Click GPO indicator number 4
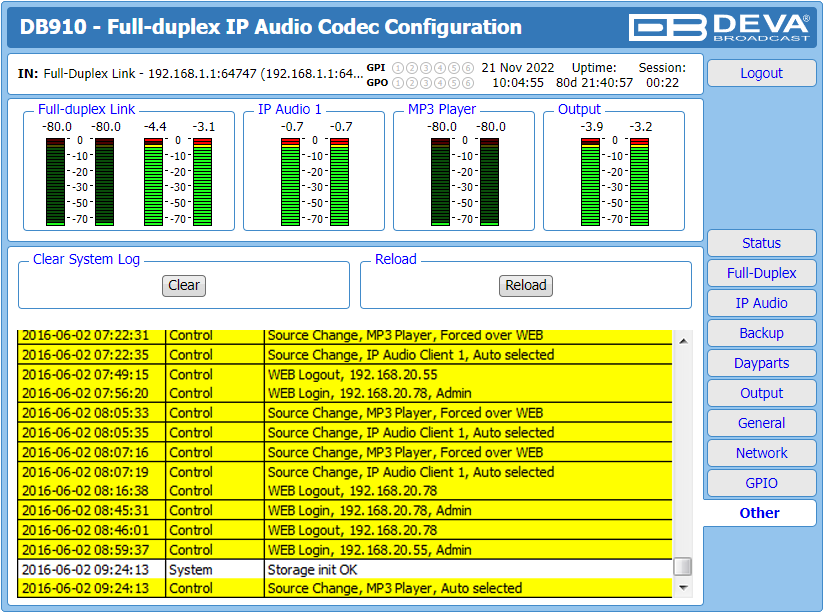Screen dimensions: 824x613 (440, 83)
